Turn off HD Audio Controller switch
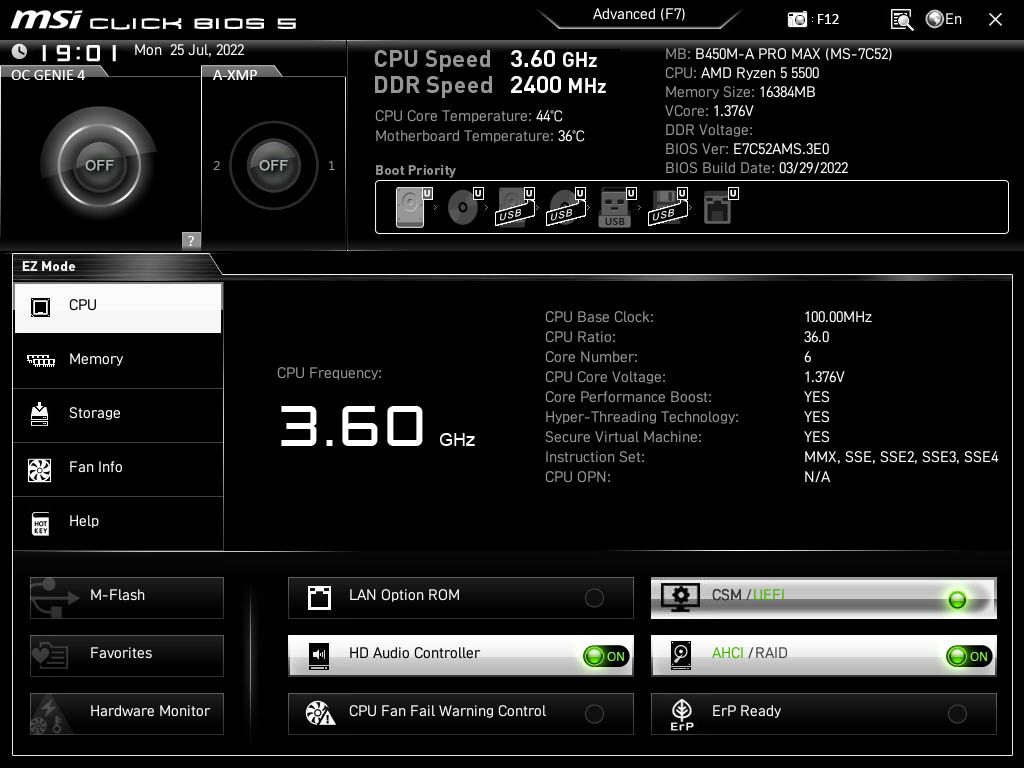Image resolution: width=1024 pixels, height=768 pixels. coord(606,656)
